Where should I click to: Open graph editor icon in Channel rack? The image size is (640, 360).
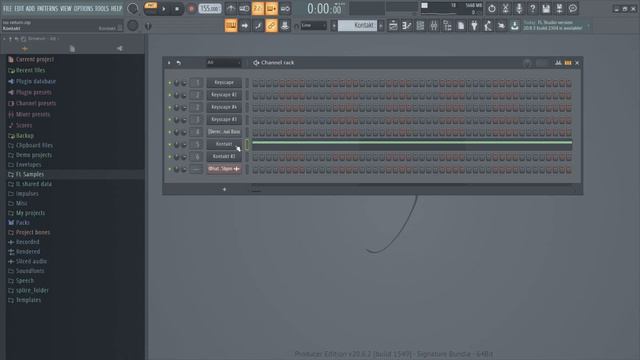[x=558, y=63]
